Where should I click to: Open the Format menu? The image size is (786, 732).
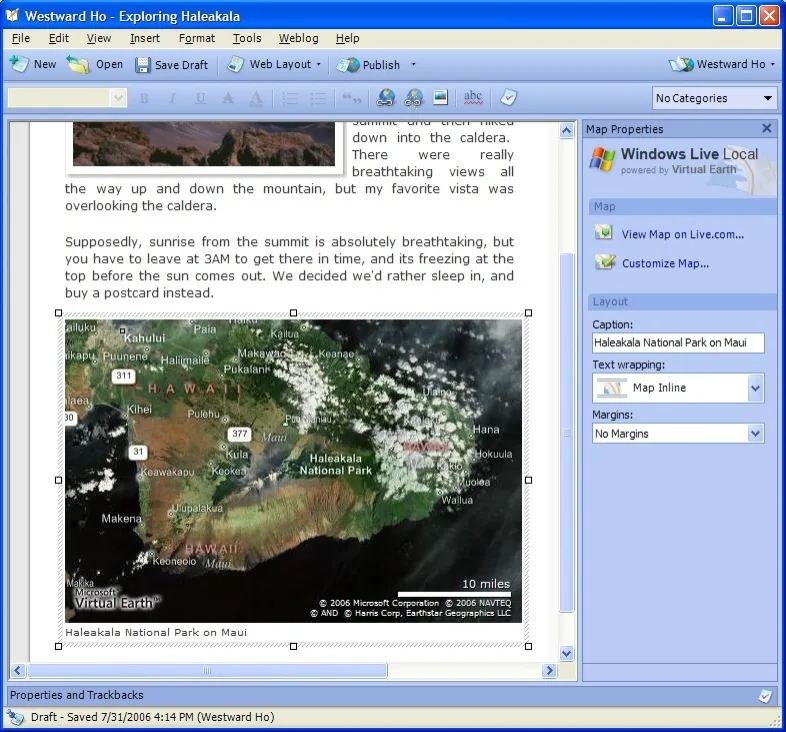click(x=196, y=38)
